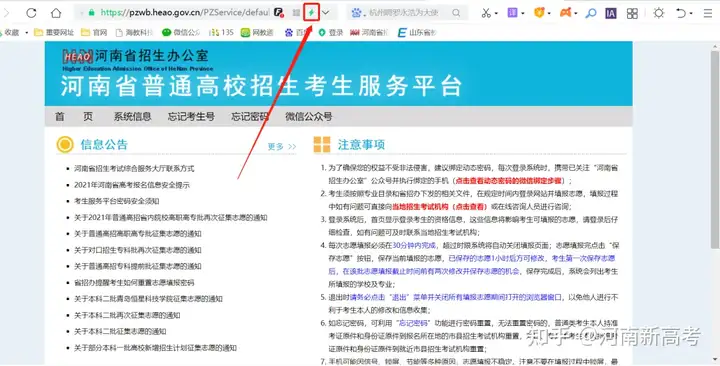Open the dropdown arrow next to the scissors tool
This screenshot has width=720, height=366.
click(496, 14)
